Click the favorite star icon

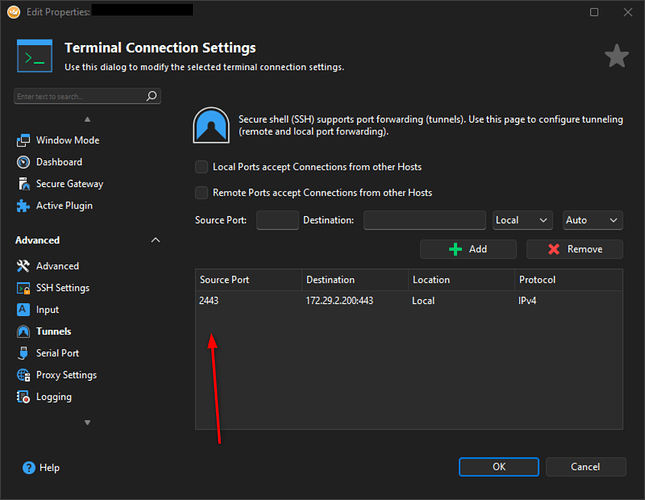click(617, 57)
